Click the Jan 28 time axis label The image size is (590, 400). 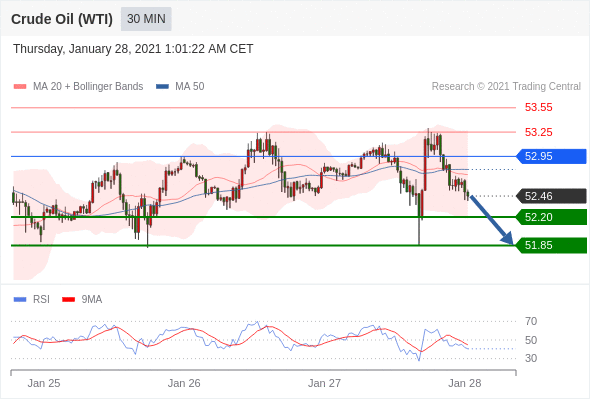pos(465,383)
